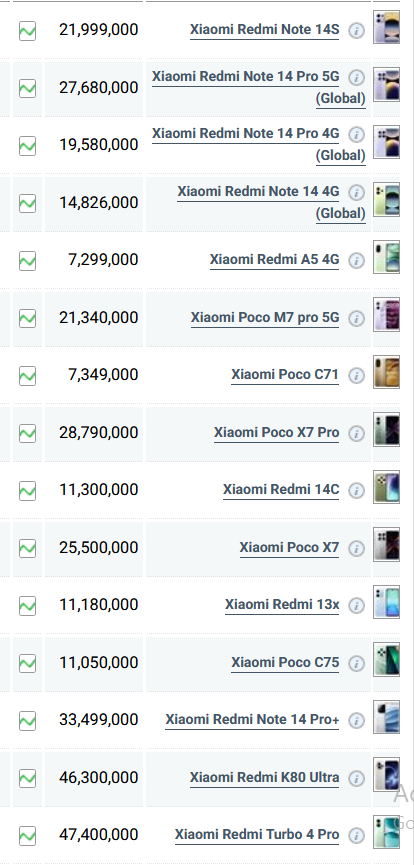Click the golden Xiaomi Poco C71 thumbnail
414x865 pixels.
tap(386, 372)
